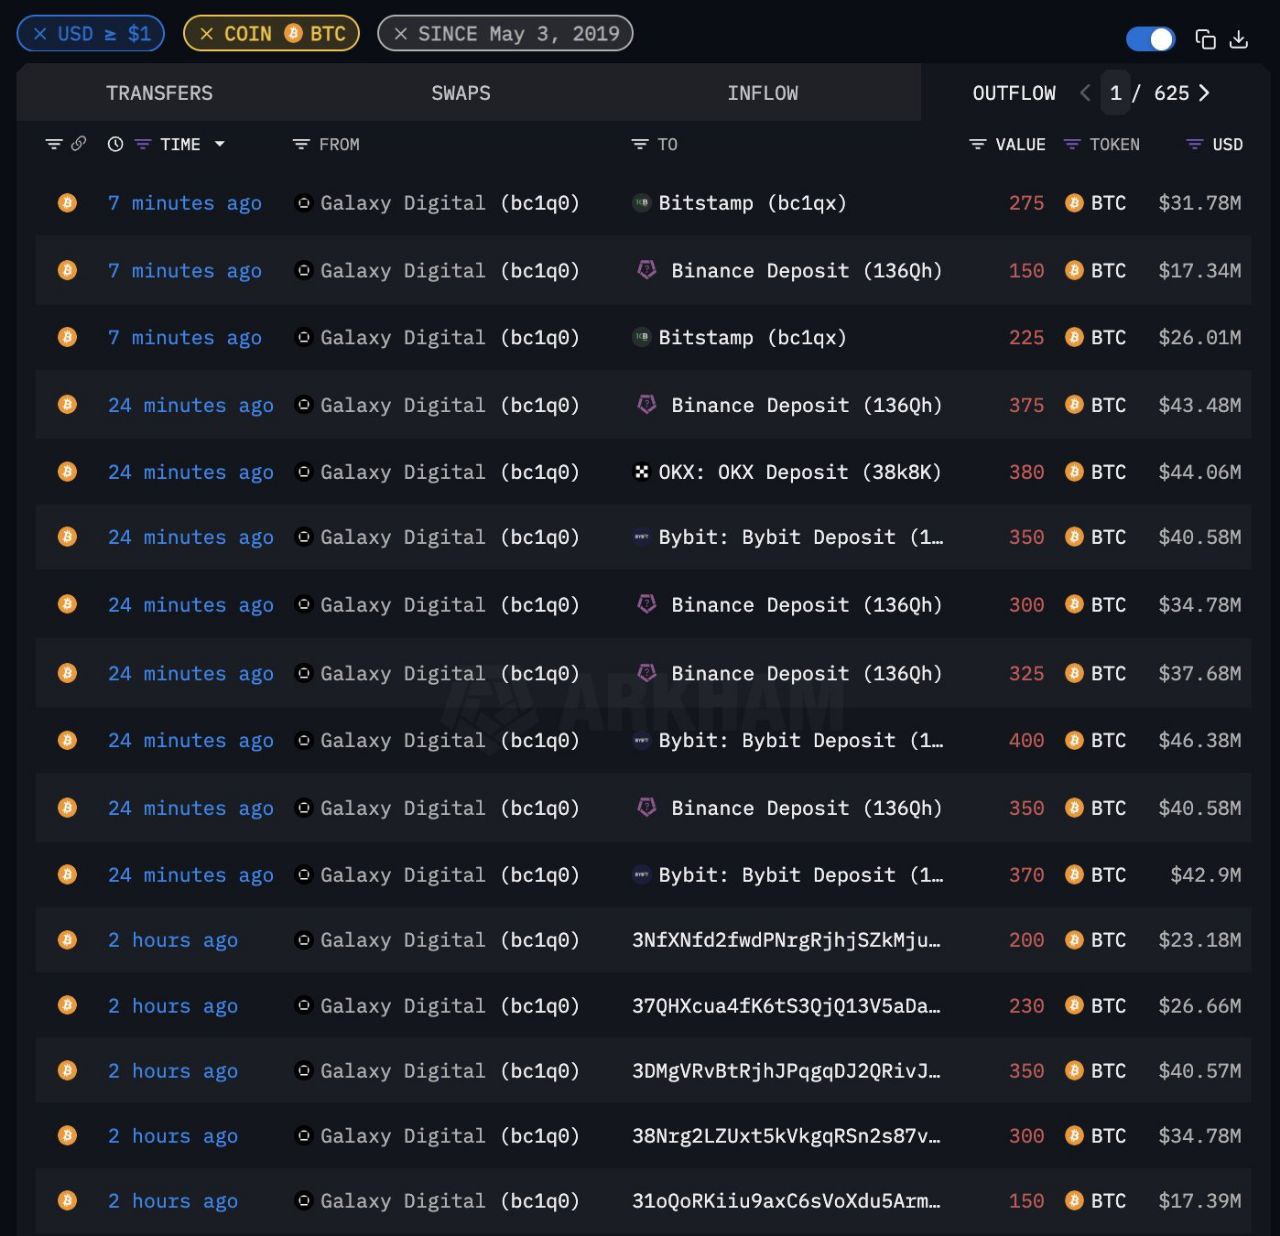Viewport: 1280px width, 1236px height.
Task: Remove the SINCE May 3, 2019 filter
Action: click(x=400, y=34)
